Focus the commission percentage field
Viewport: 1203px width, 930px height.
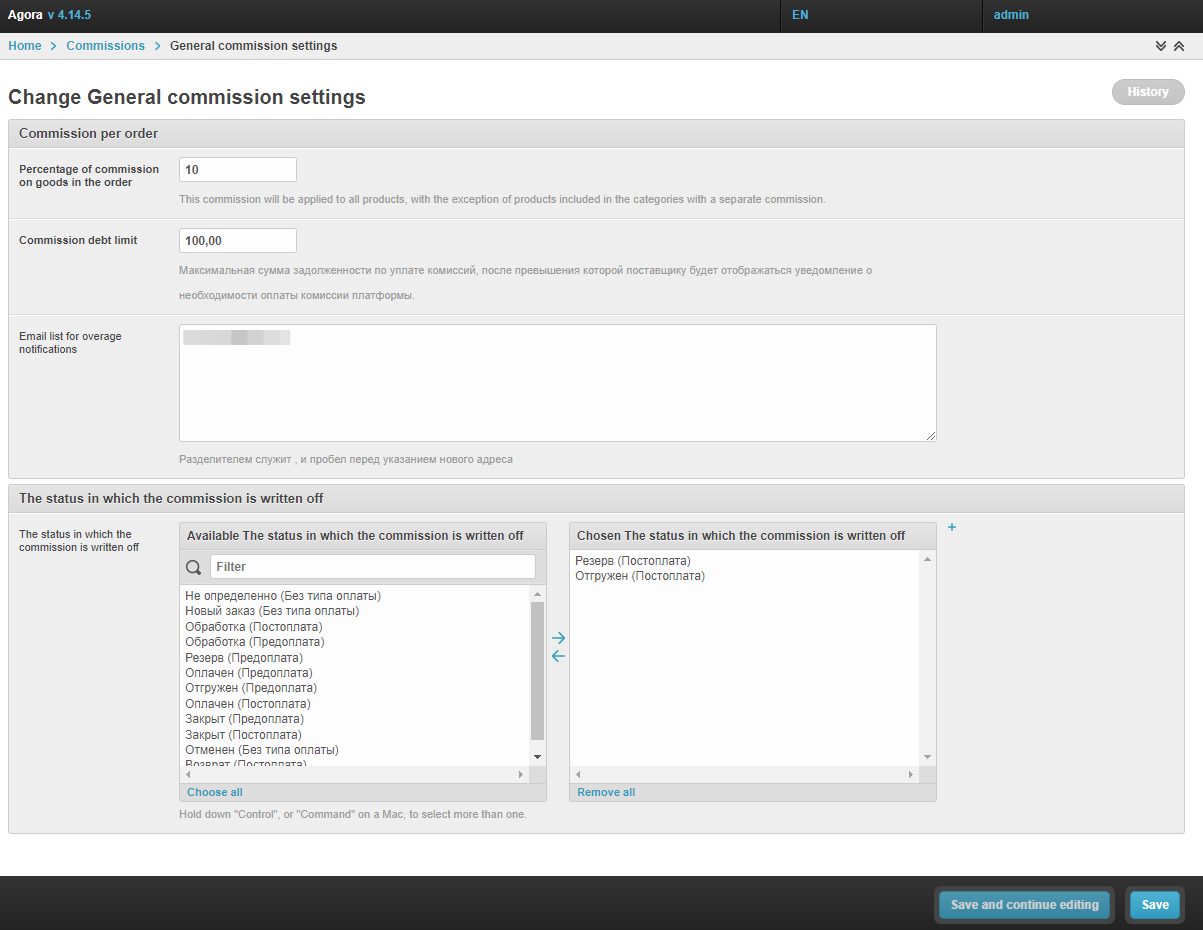click(x=238, y=170)
